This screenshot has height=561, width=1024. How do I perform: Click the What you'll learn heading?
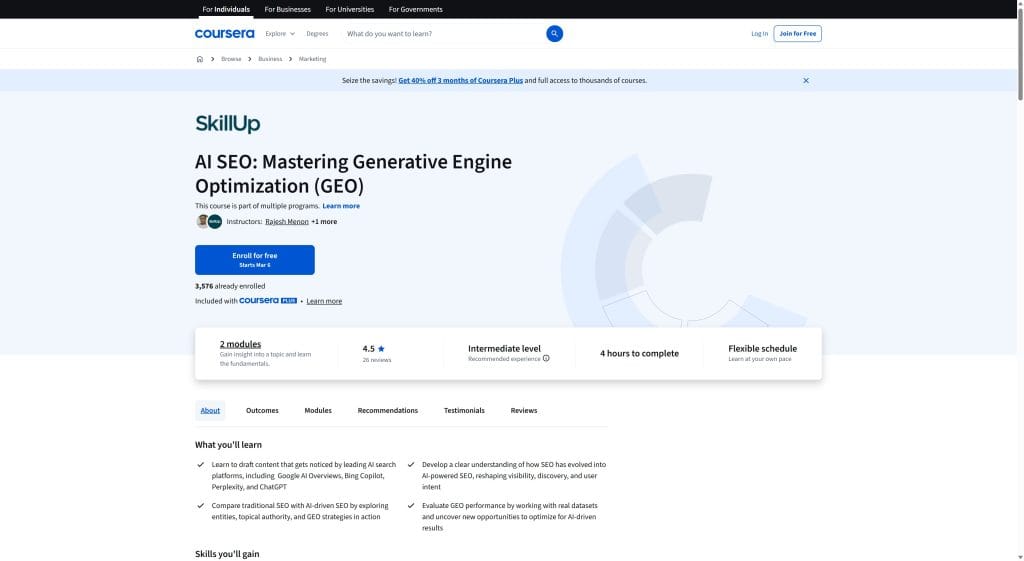tap(228, 445)
